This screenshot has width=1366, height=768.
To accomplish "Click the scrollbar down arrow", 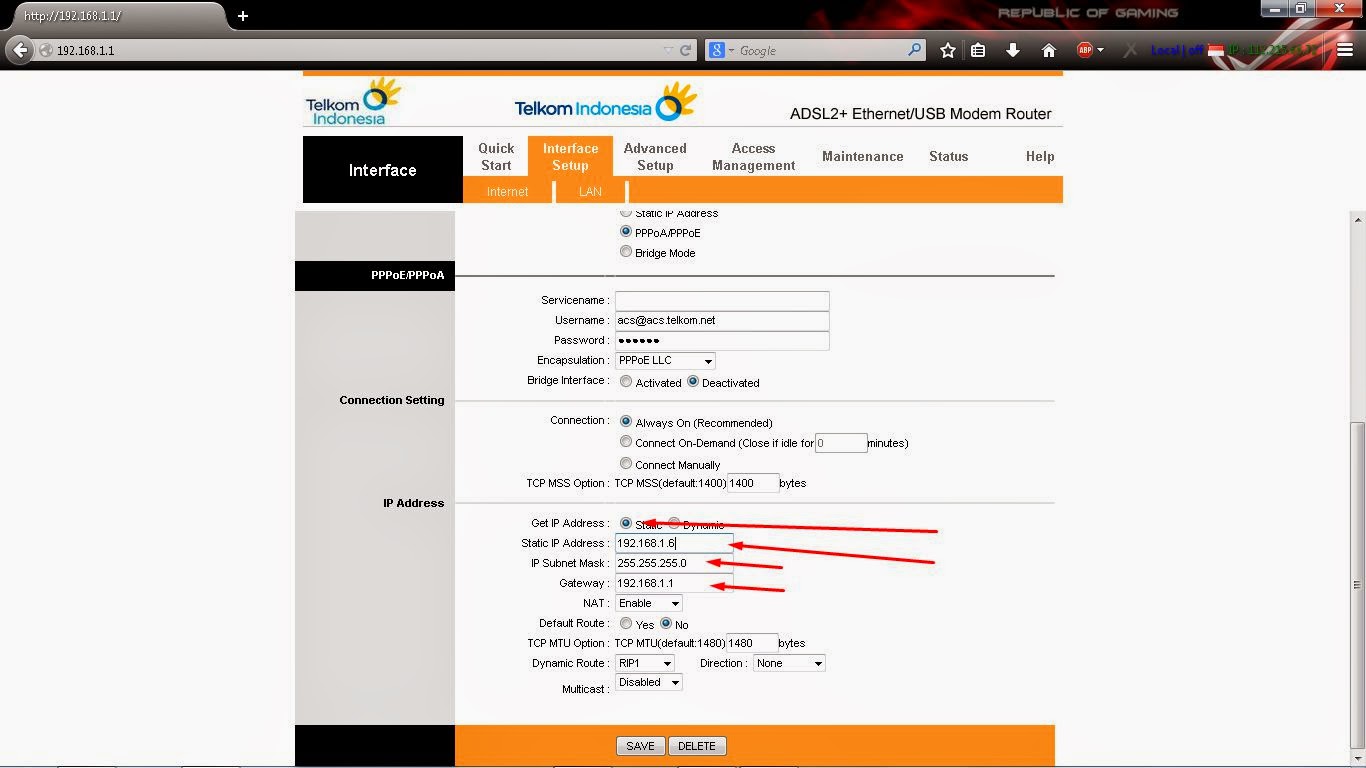I will click(1357, 757).
